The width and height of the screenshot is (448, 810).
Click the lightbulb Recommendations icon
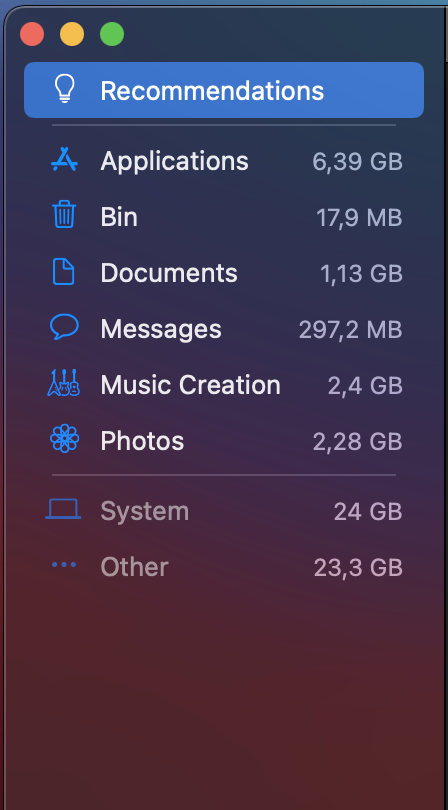coord(65,89)
